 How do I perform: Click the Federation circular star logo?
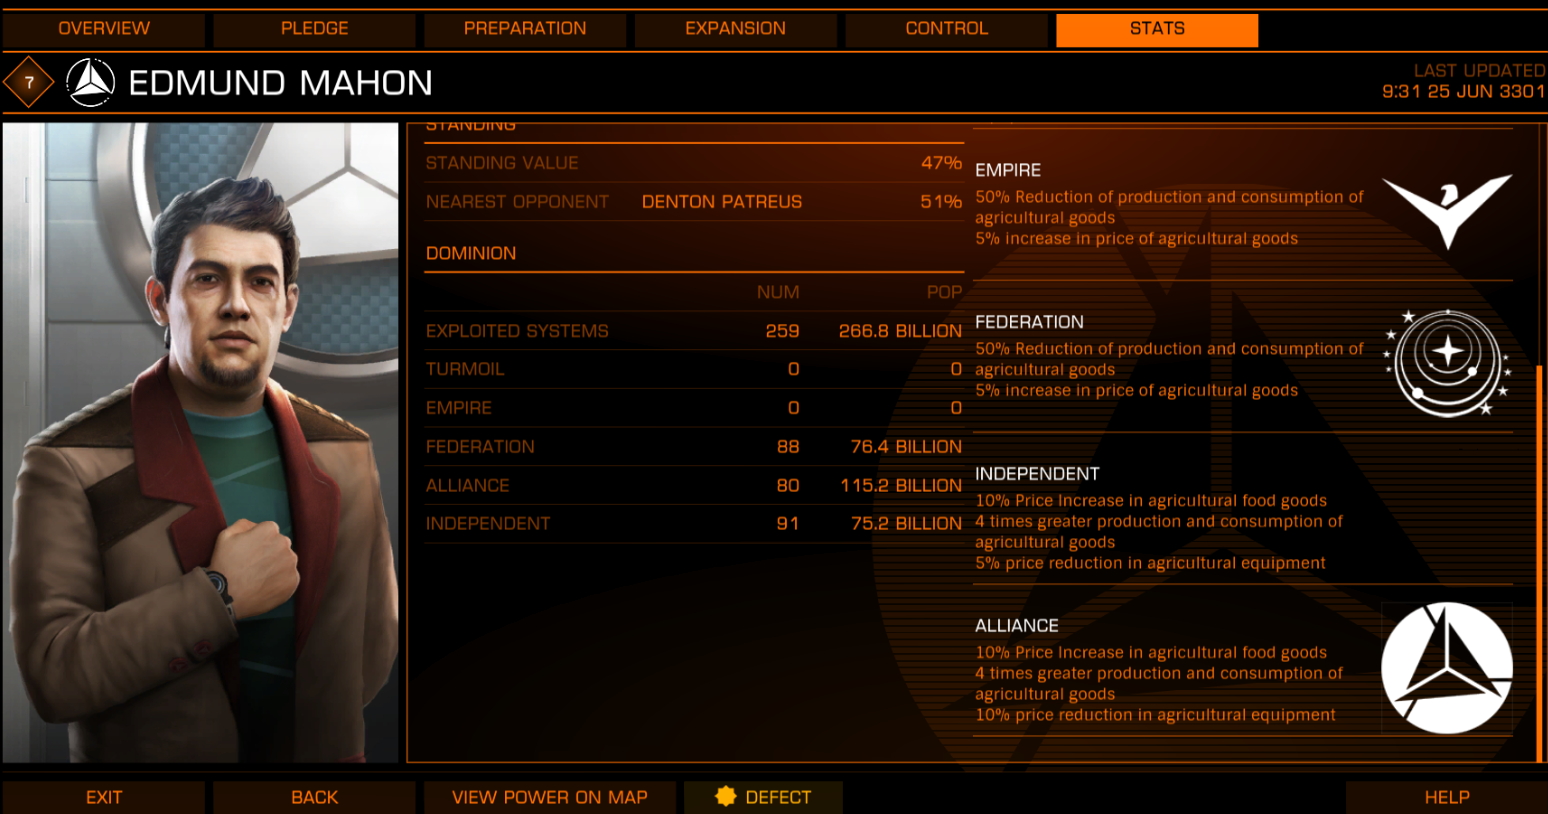(1447, 363)
